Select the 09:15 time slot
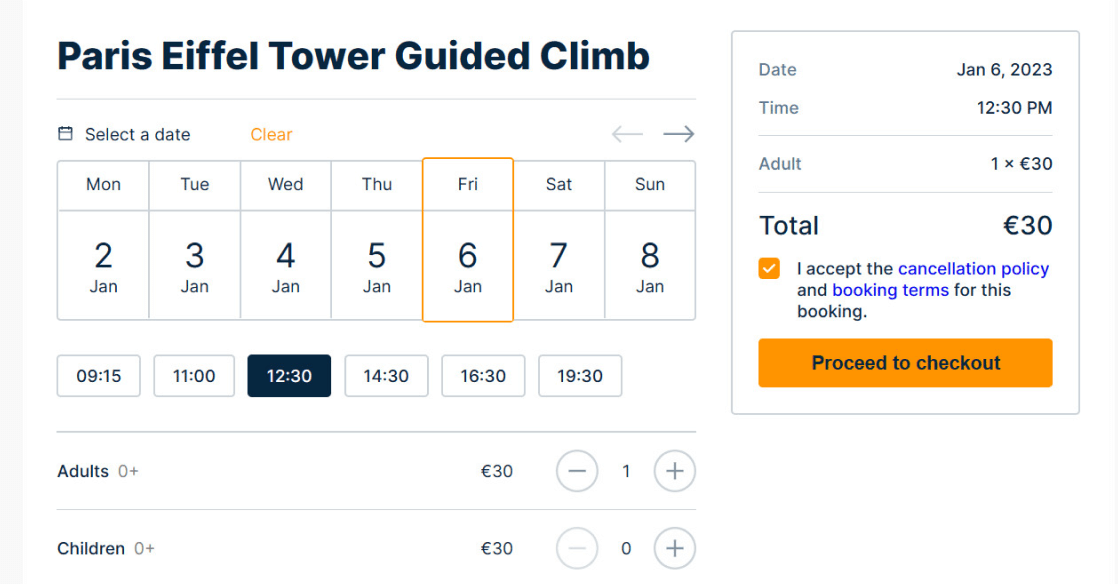Viewport: 1118px width, 584px height. [98, 376]
